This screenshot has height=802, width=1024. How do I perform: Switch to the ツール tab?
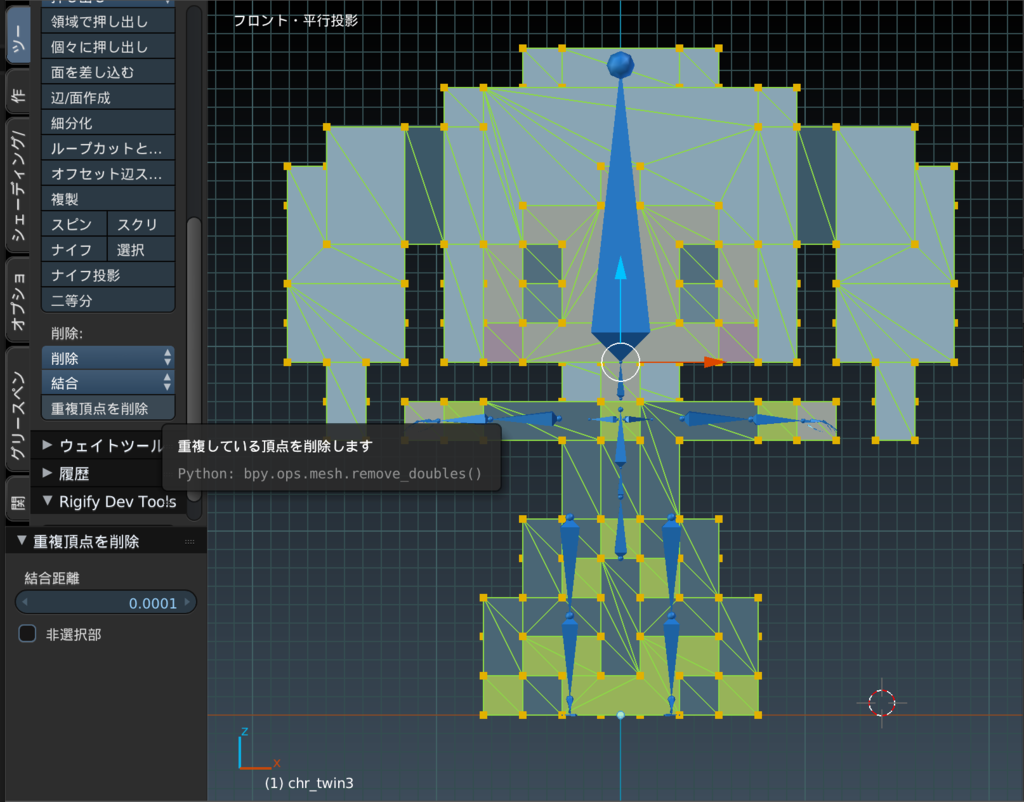18,35
